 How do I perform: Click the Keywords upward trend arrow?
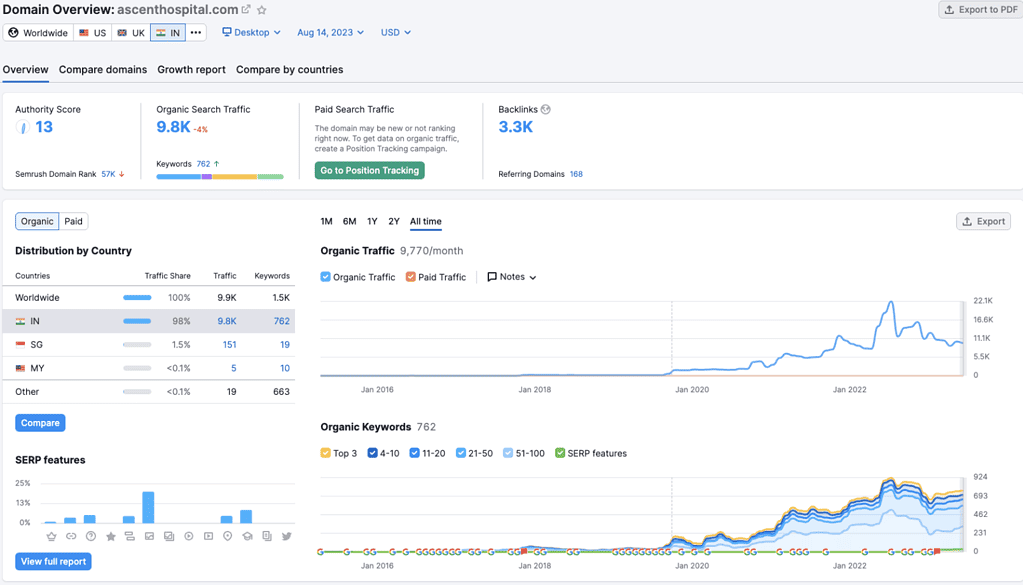click(217, 164)
